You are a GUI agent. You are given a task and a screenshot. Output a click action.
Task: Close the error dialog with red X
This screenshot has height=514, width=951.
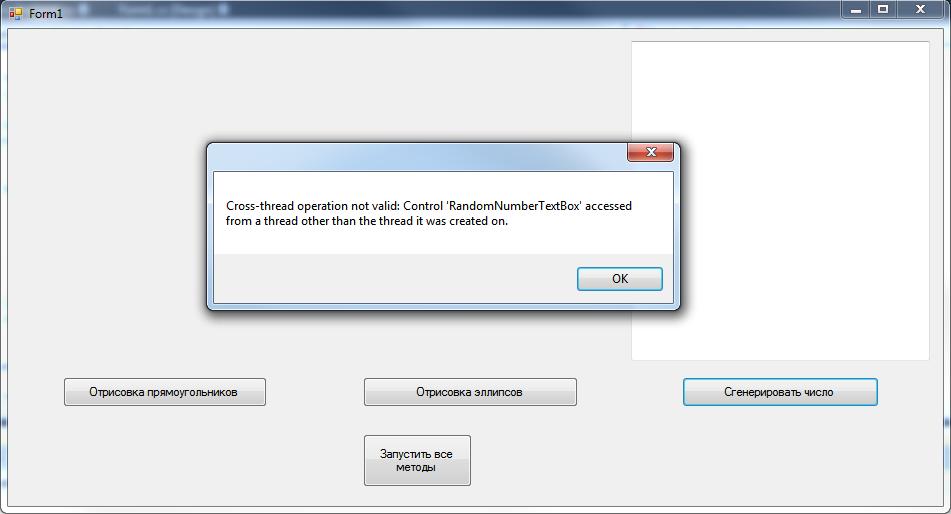tap(650, 152)
